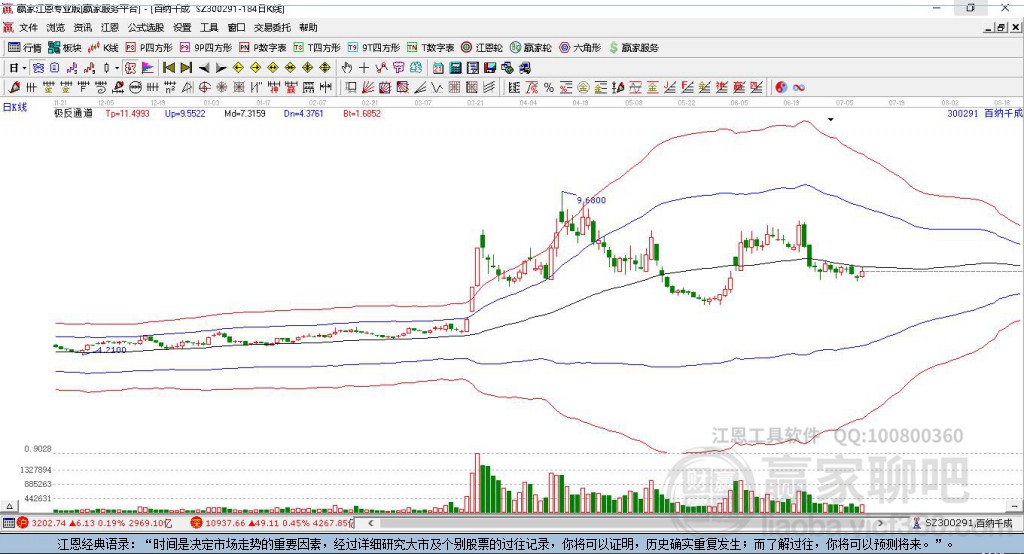The width and height of the screenshot is (1024, 554).
Task: Open 赢家服务 with the dollar icon
Action: 633,48
